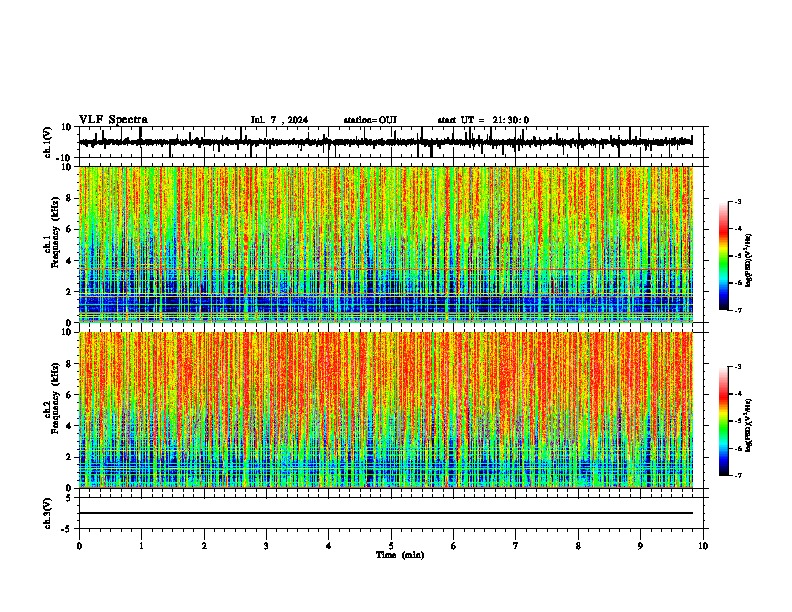792x612 pixels.
Task: Click the 'station=OUI' header label
Action: pos(370,120)
